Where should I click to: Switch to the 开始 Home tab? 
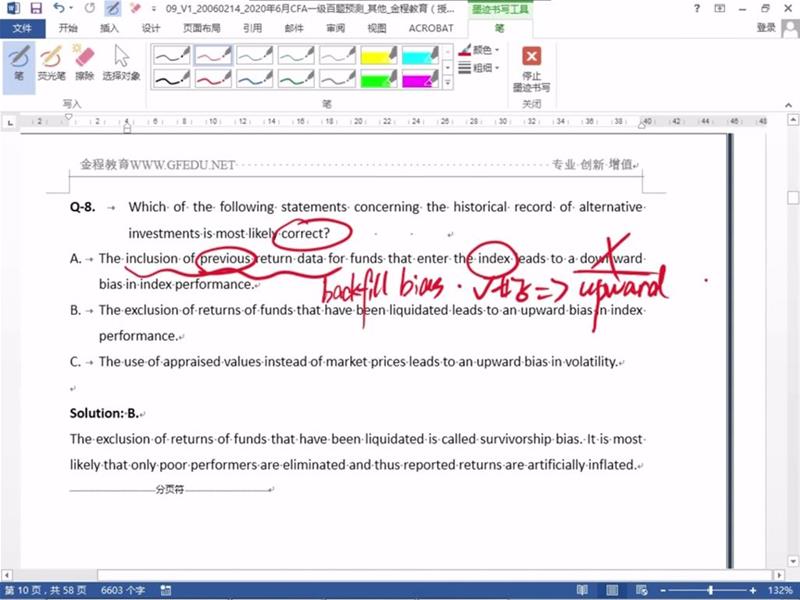[68, 28]
